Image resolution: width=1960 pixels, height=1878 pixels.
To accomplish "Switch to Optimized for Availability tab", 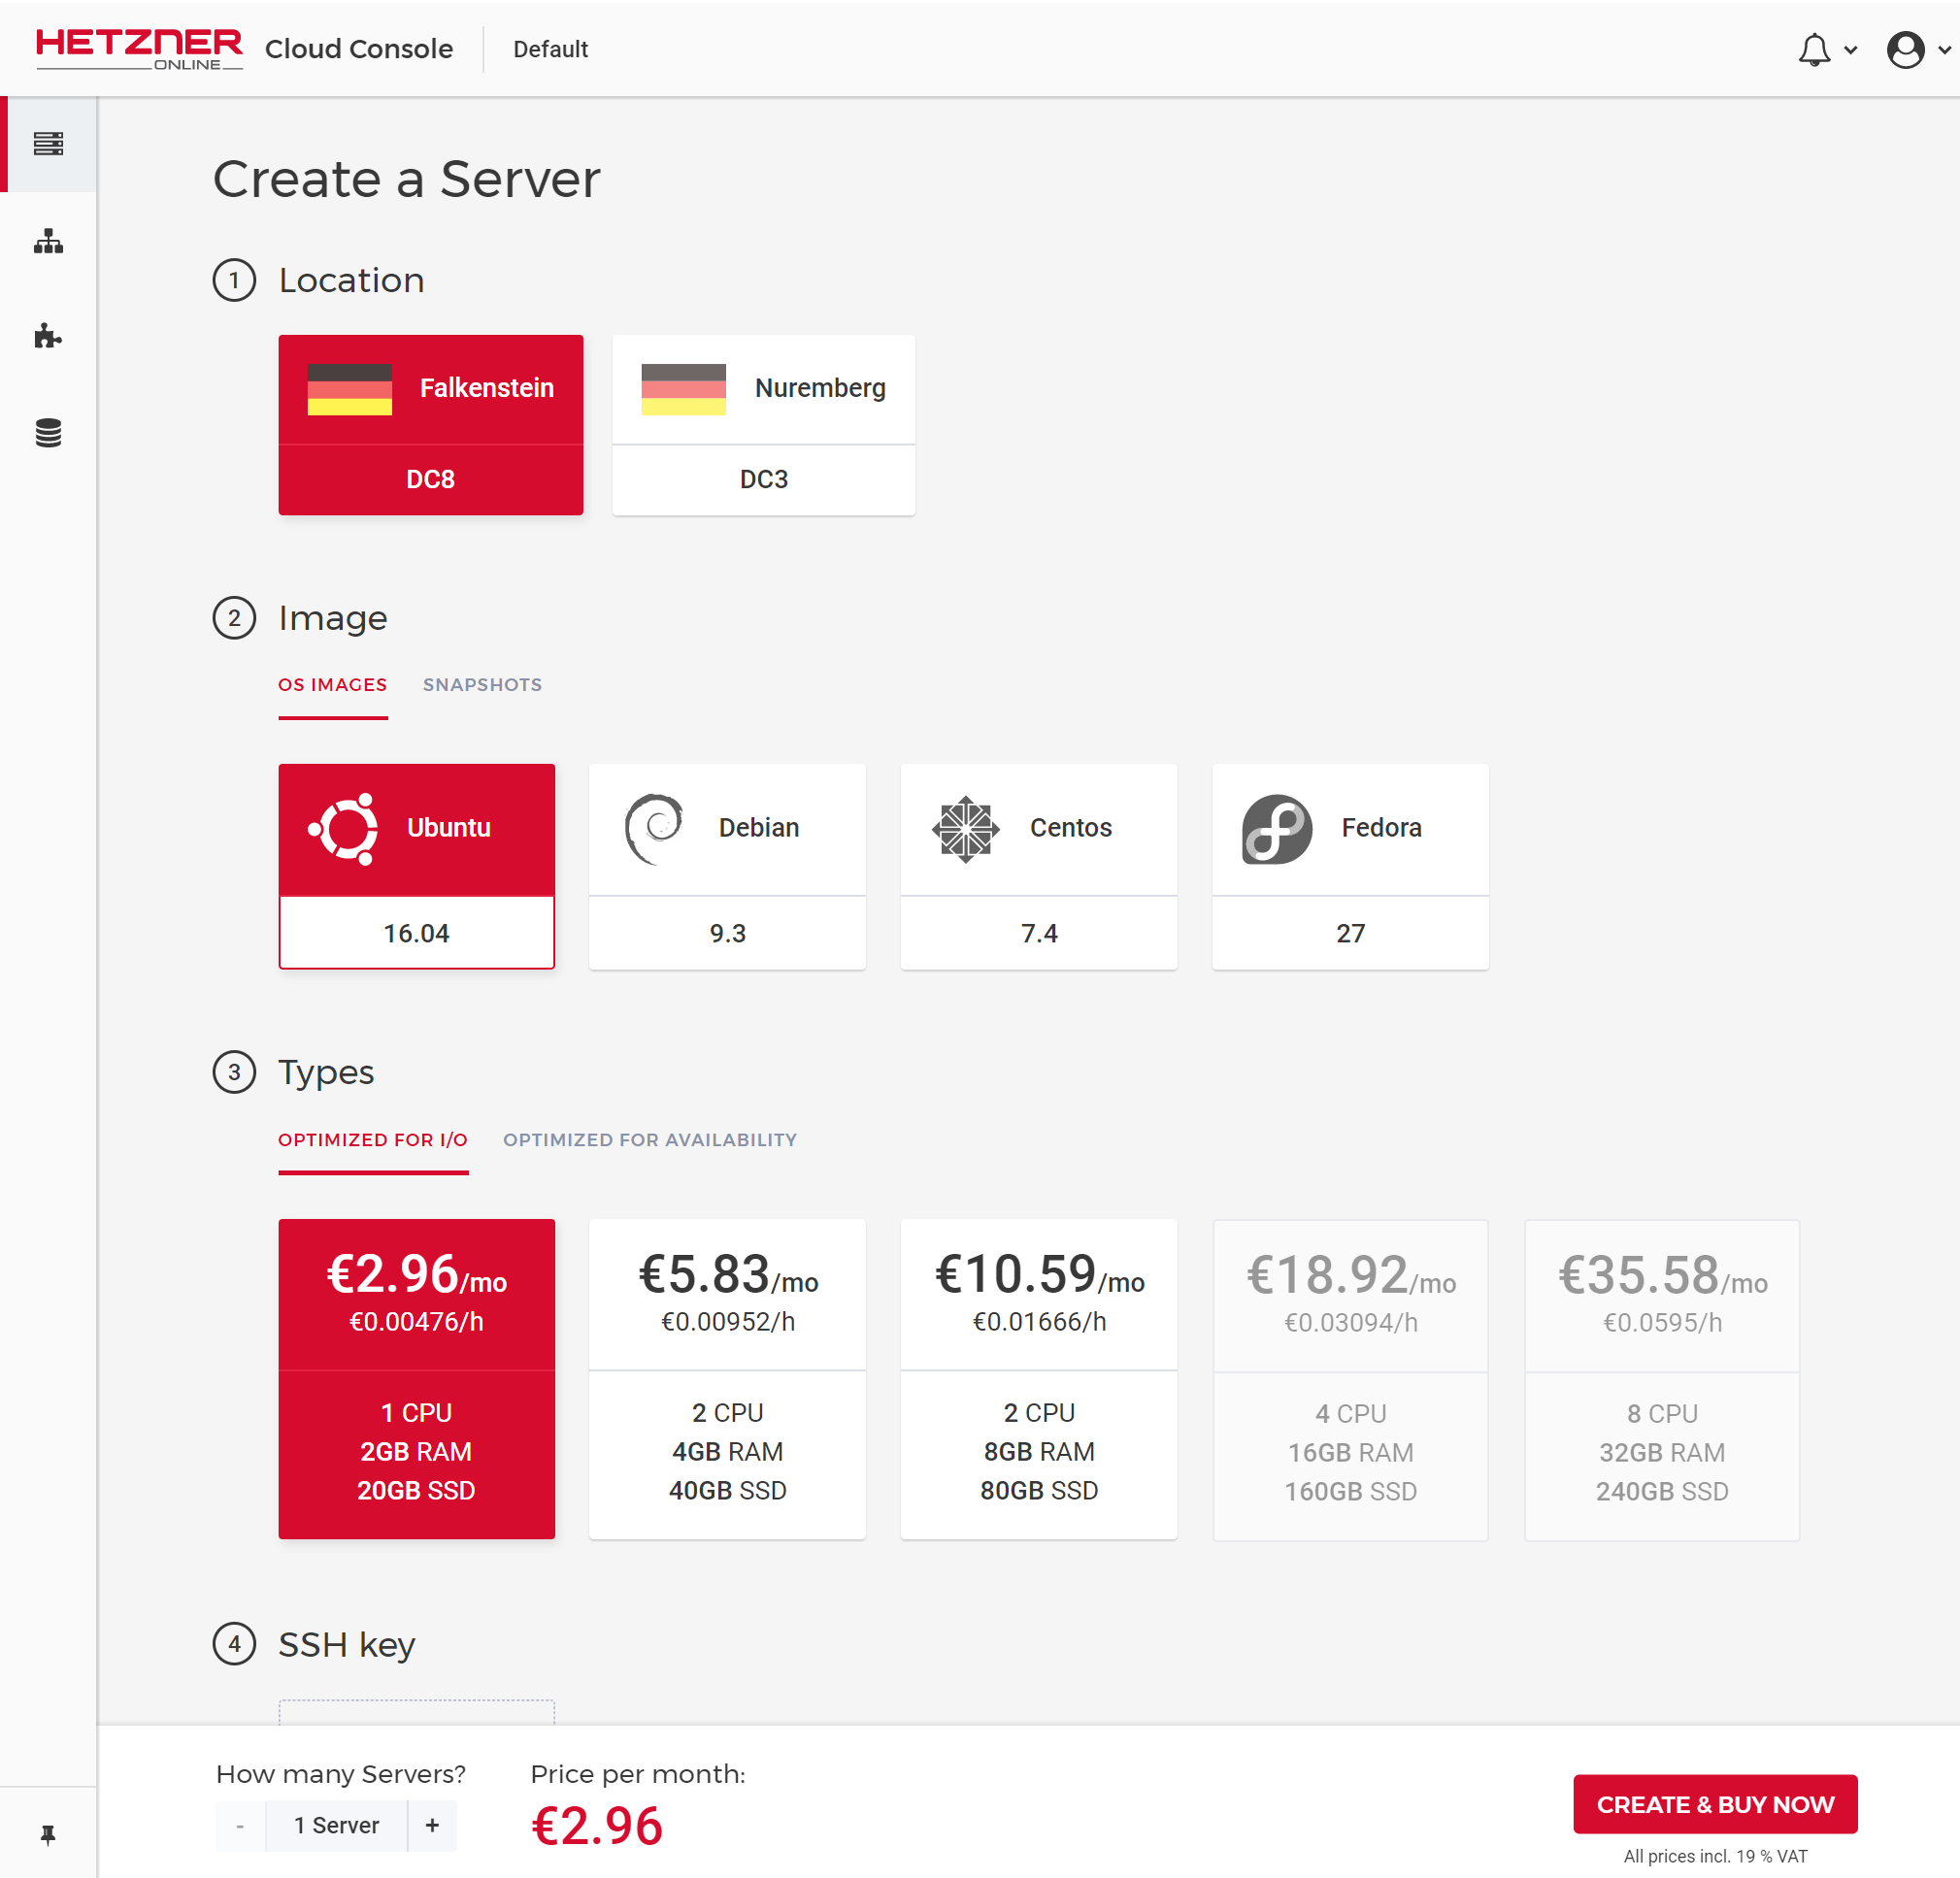I will click(x=649, y=1140).
